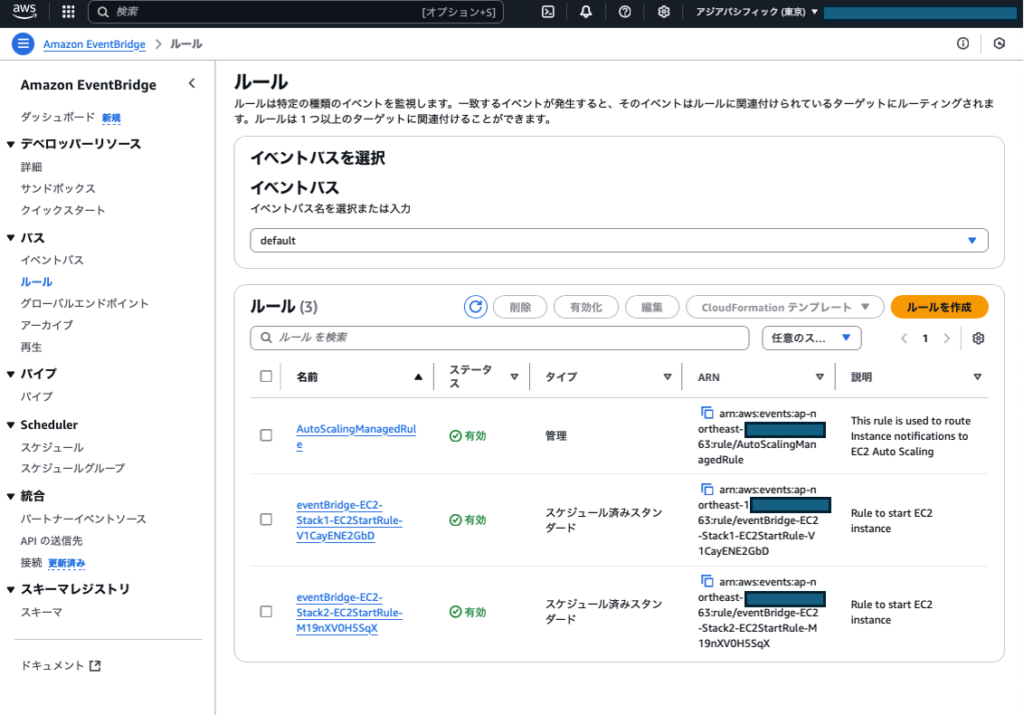Launch CloudShell from the top bar
Screen dimensions: 1024x715
click(x=548, y=12)
